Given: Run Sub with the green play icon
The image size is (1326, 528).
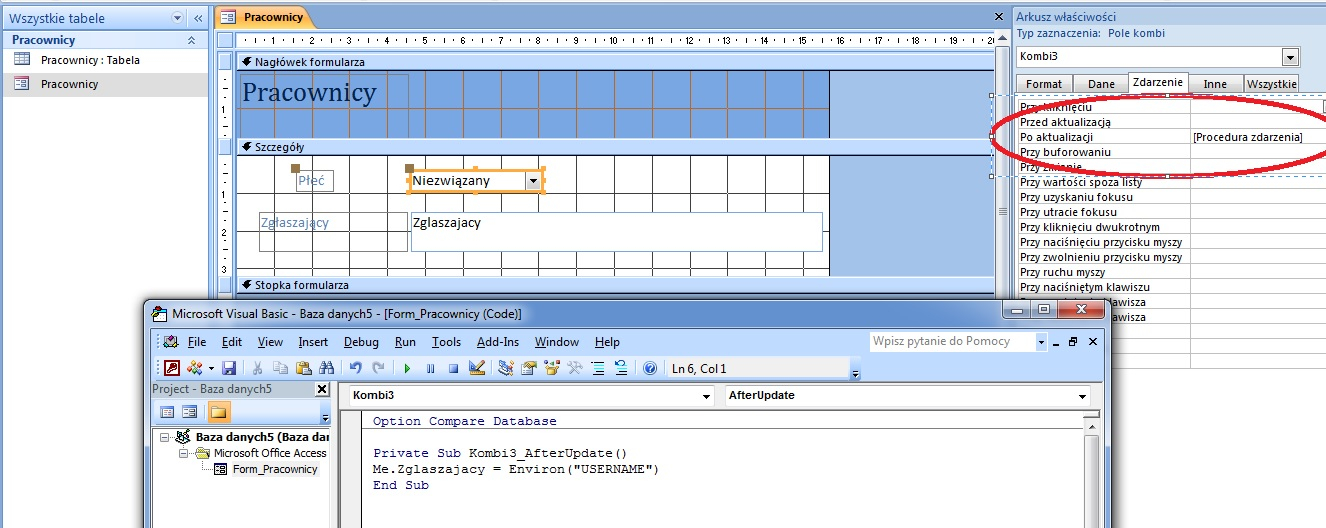Looking at the screenshot, I should (x=407, y=368).
